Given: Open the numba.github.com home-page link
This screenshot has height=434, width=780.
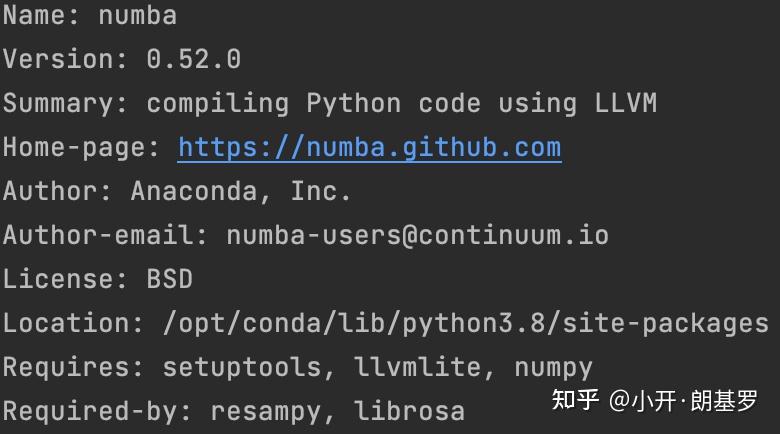Looking at the screenshot, I should [369, 148].
